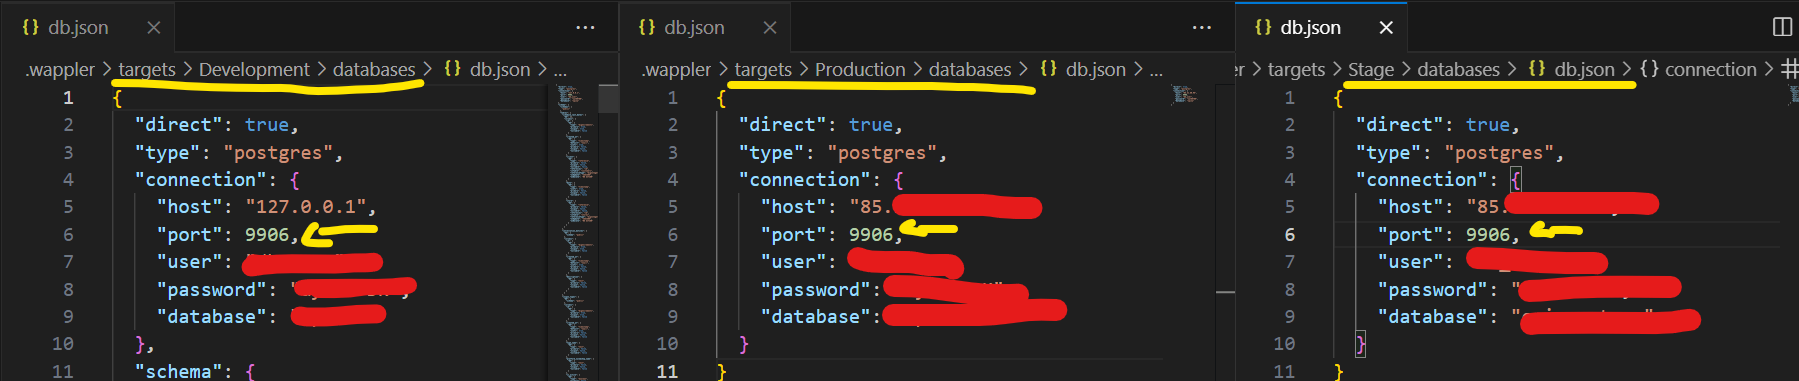Click connection breadcrumb in Stage editor
The height and width of the screenshot is (381, 1799).
point(1698,69)
